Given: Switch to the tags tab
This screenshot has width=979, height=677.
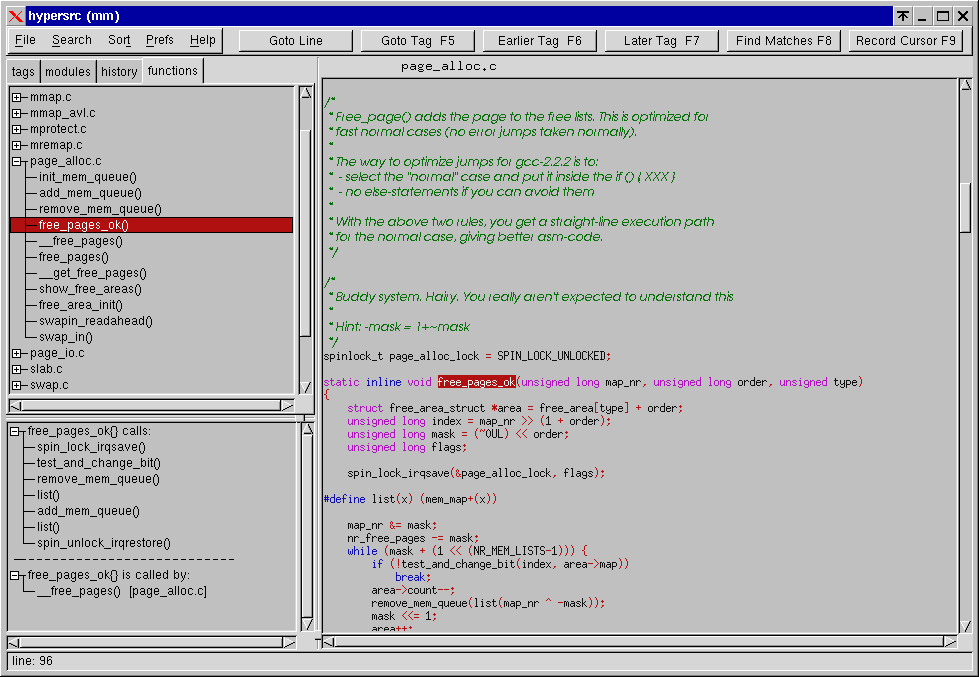Looking at the screenshot, I should (23, 71).
